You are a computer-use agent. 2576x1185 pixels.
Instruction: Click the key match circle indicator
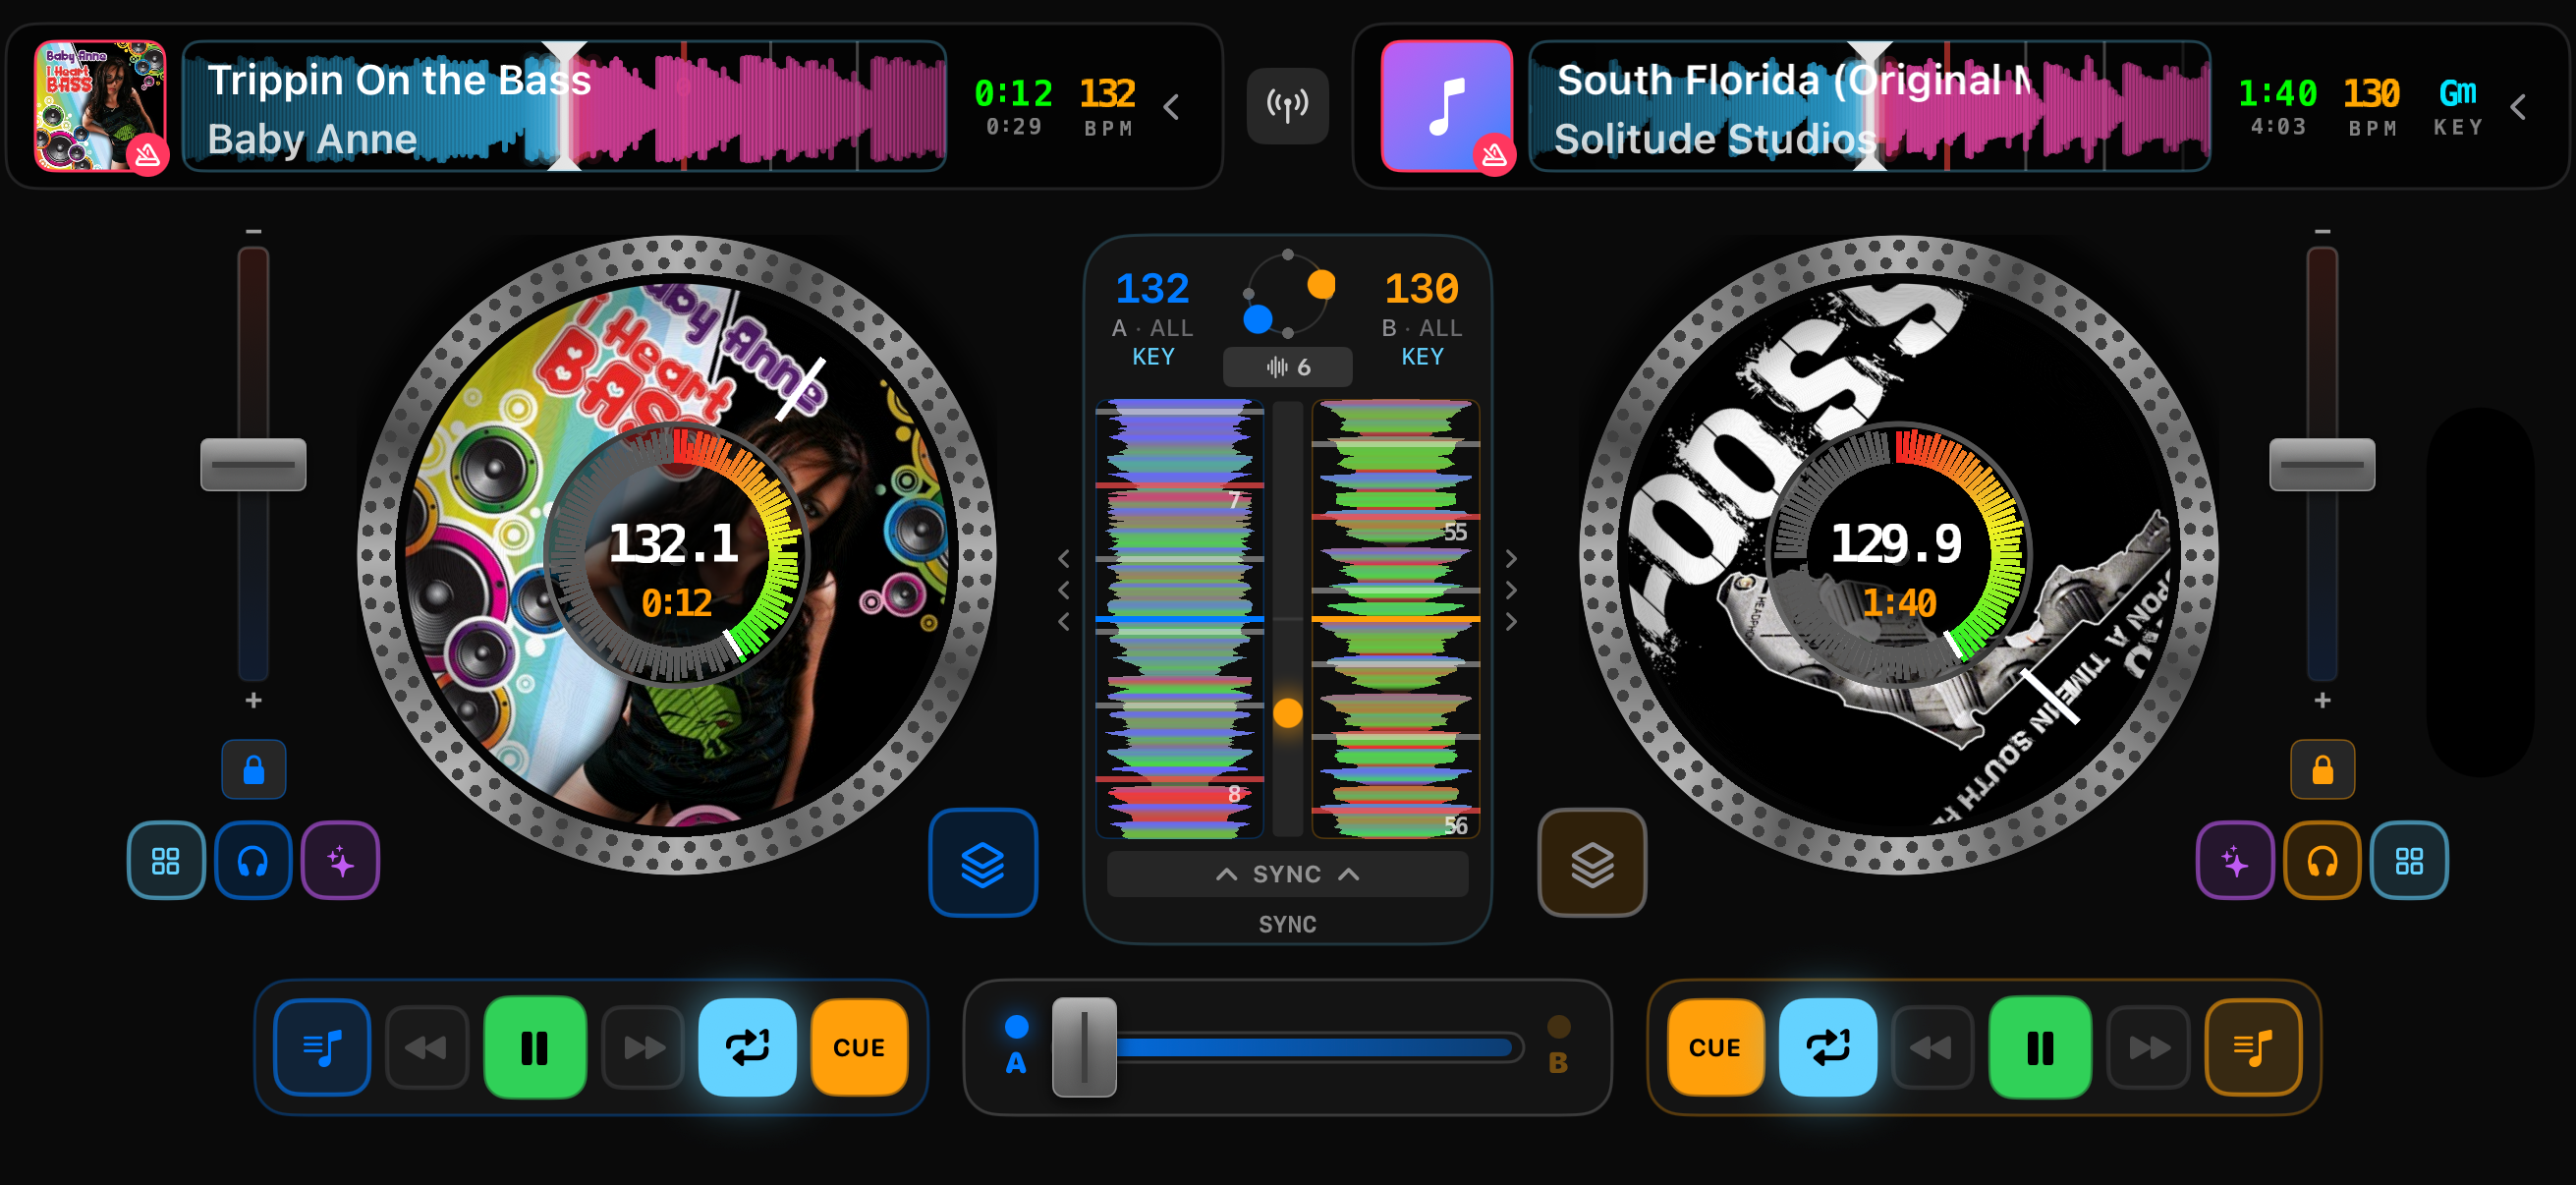1288,293
